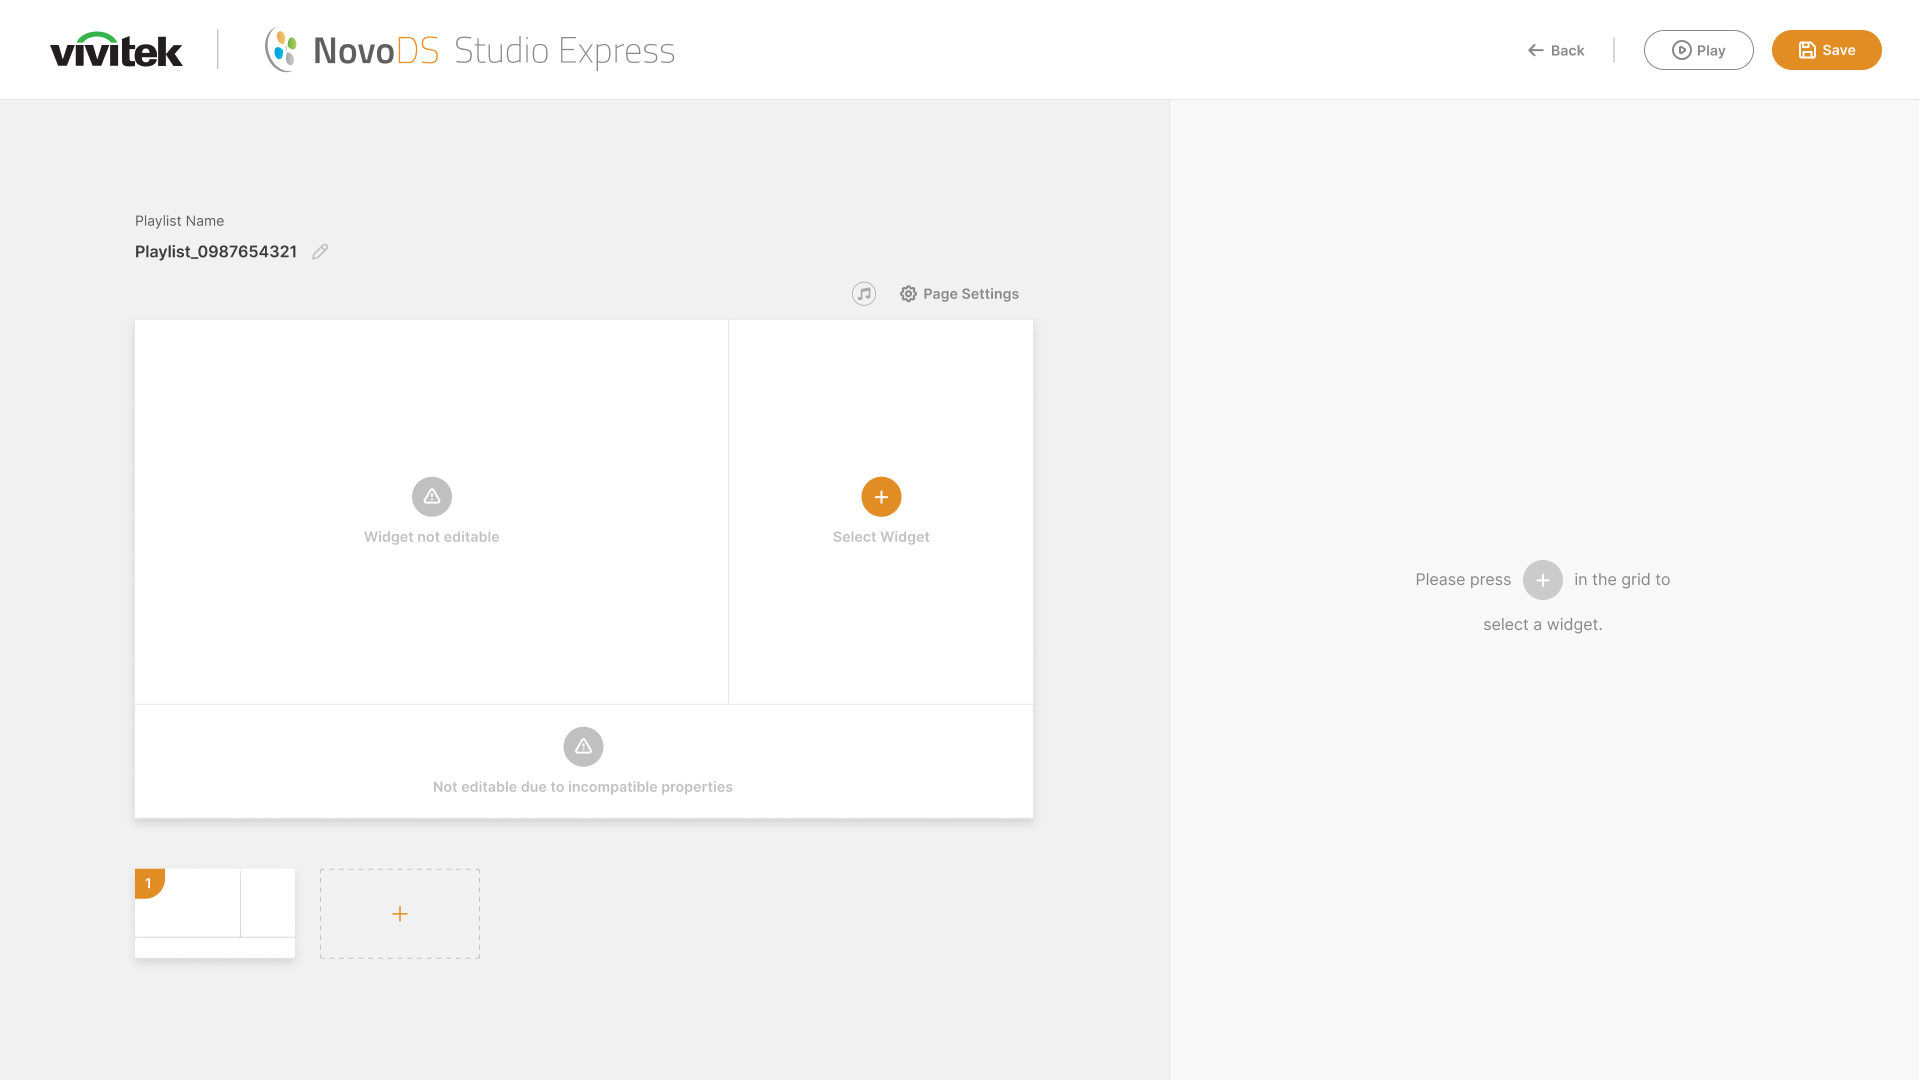Click the Widget not editable warning icon
The width and height of the screenshot is (1920, 1080).
tap(432, 497)
